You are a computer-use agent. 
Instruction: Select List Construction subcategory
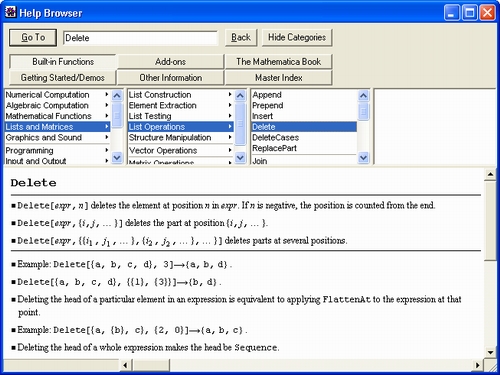(x=181, y=95)
